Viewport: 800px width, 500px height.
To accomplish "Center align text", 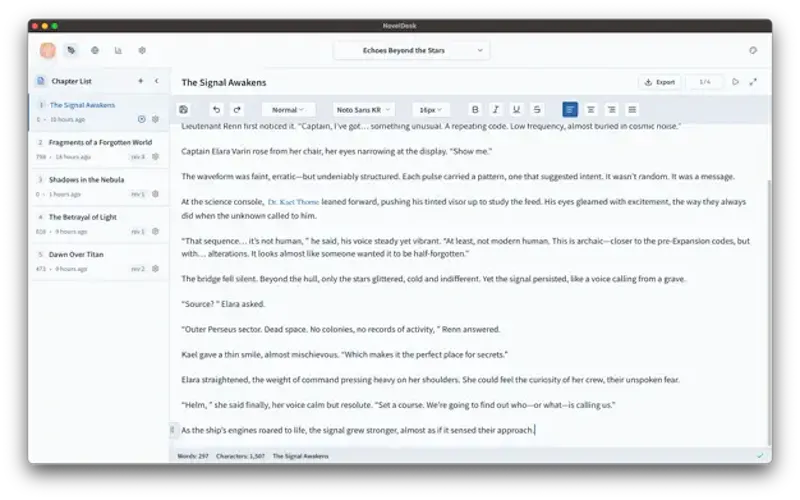I will pos(591,110).
